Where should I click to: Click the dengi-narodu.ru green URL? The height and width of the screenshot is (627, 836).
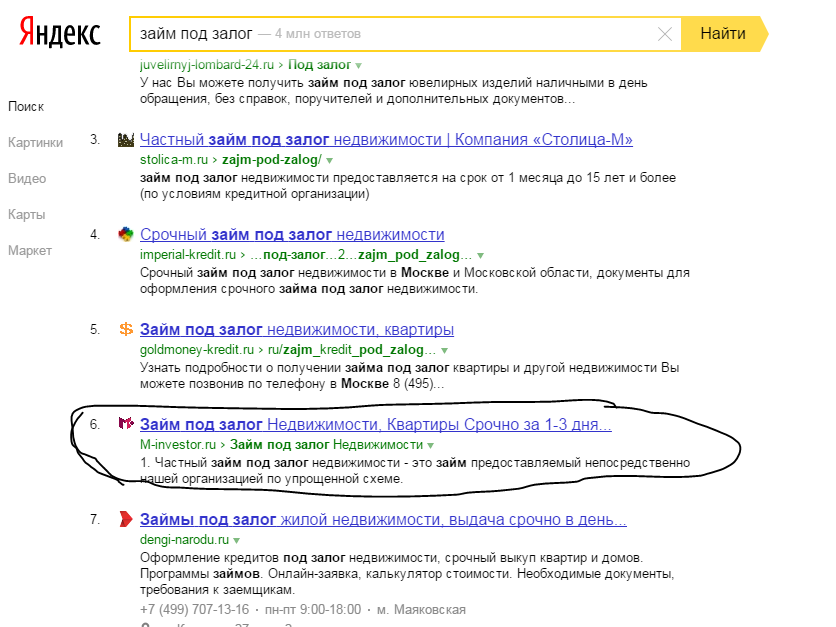tap(184, 539)
